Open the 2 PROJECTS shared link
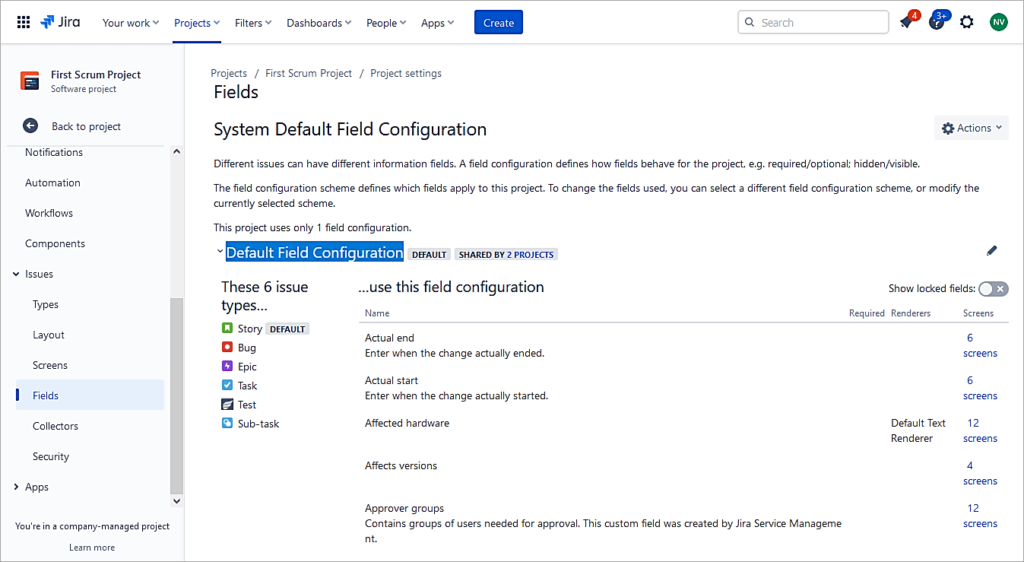1024x562 pixels. [x=530, y=255]
